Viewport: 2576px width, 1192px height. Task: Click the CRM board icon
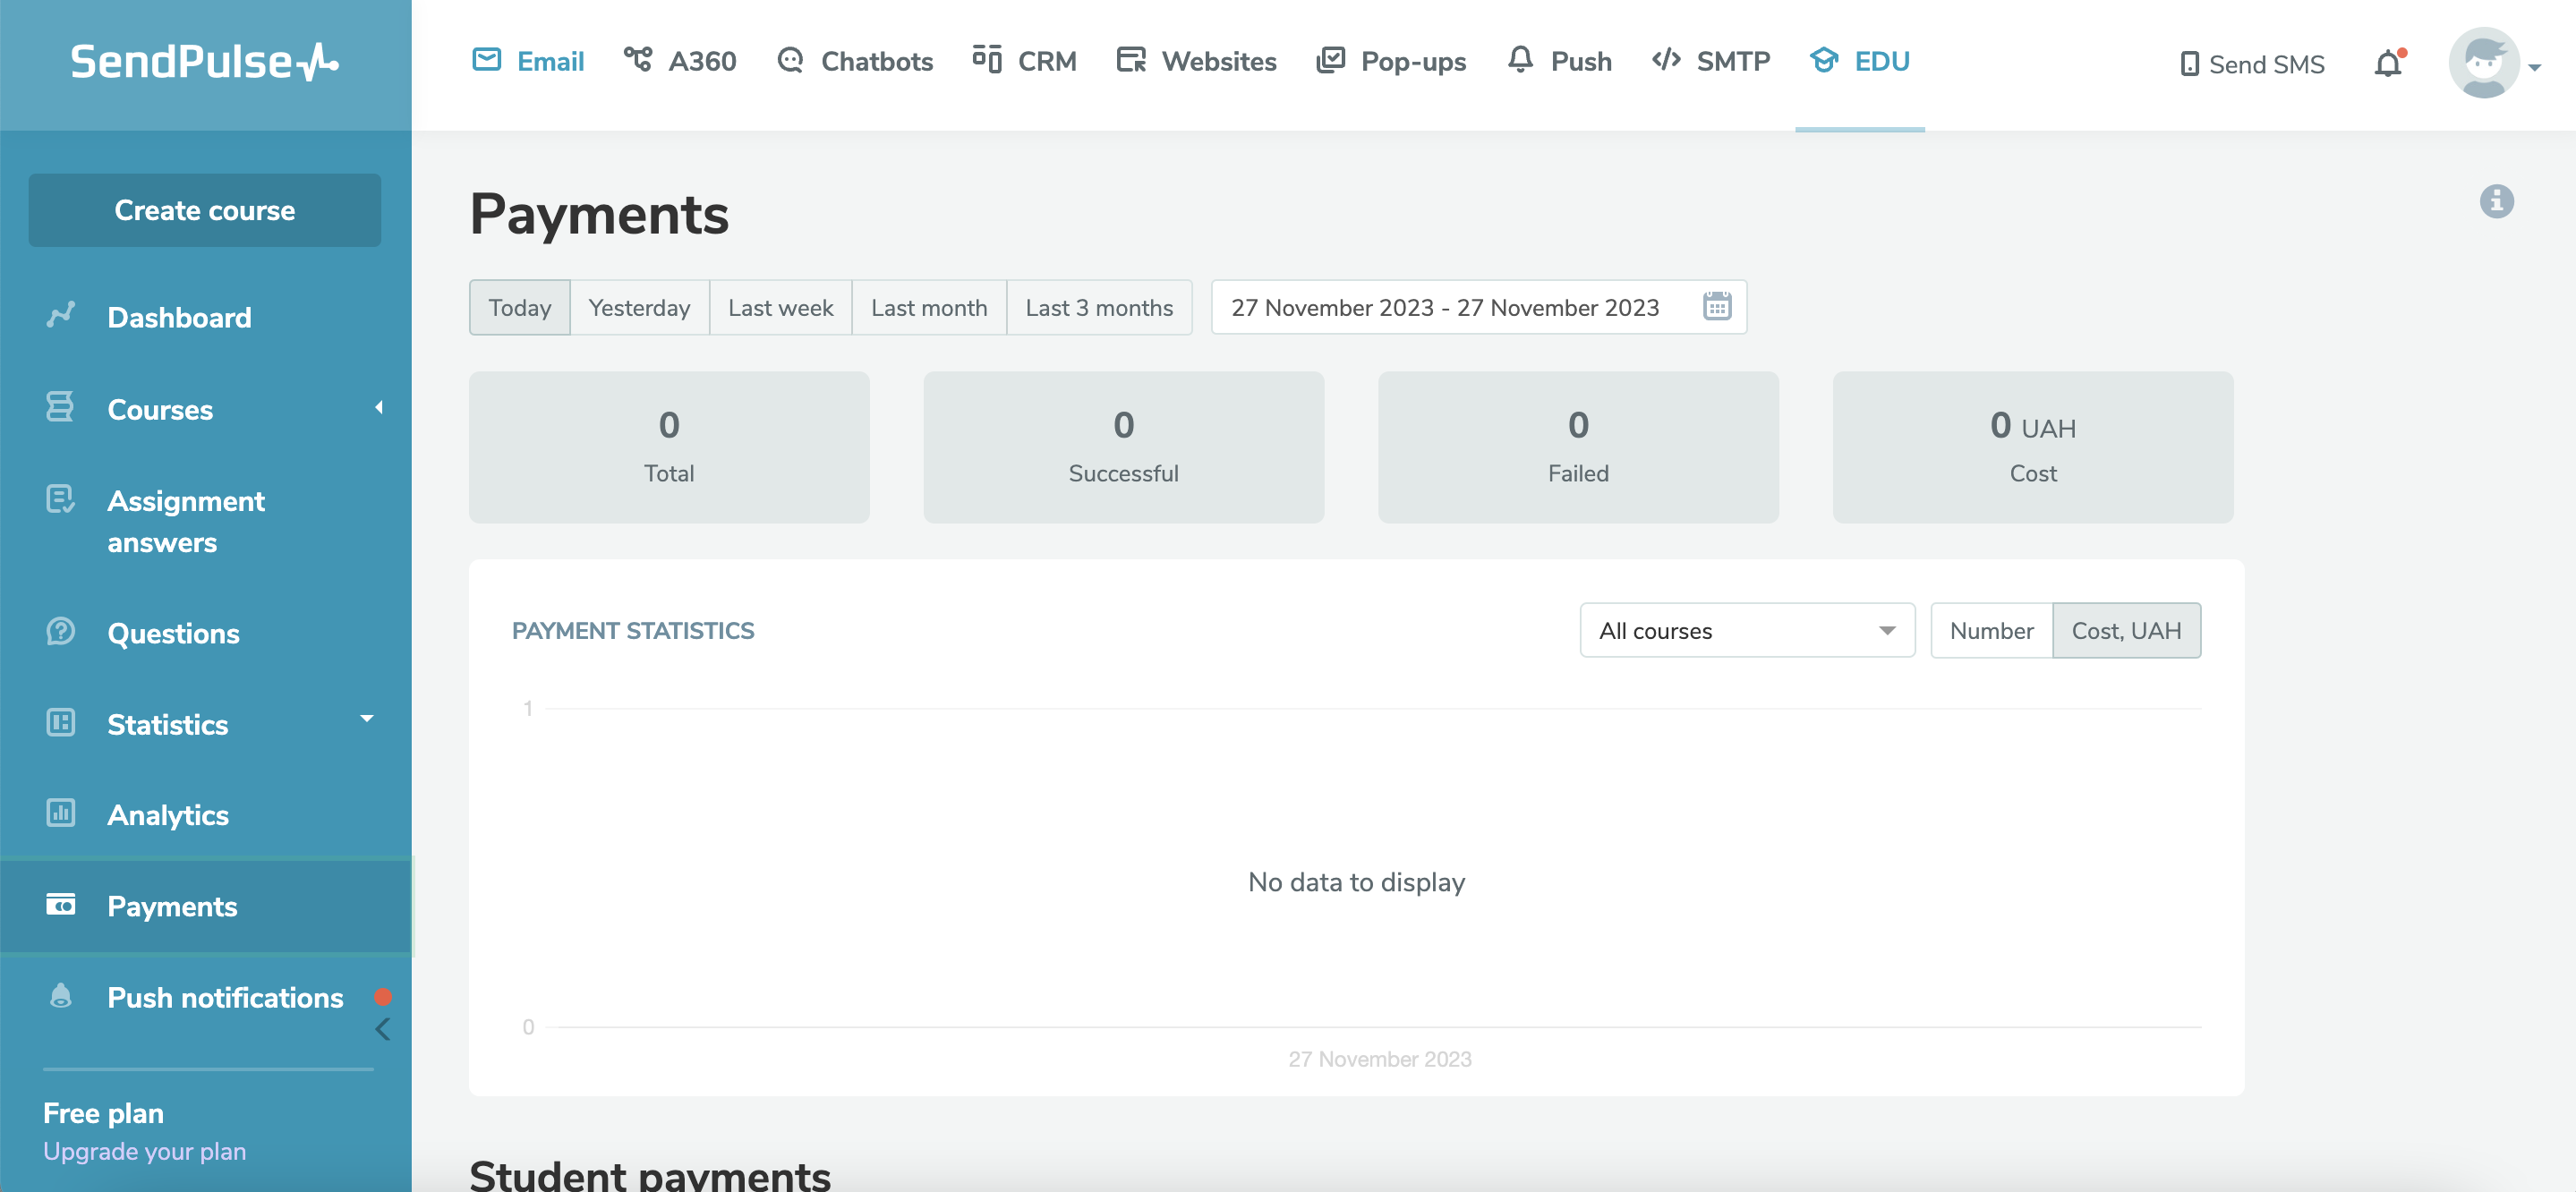click(x=987, y=60)
